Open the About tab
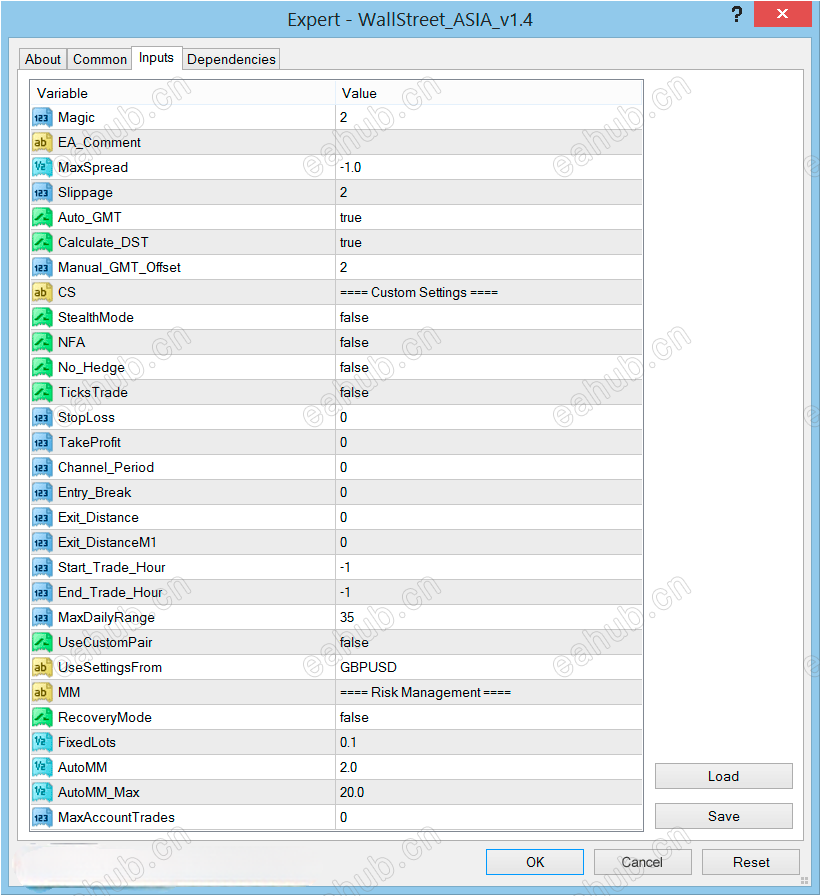Screen dimensions: 820x896 (43, 59)
